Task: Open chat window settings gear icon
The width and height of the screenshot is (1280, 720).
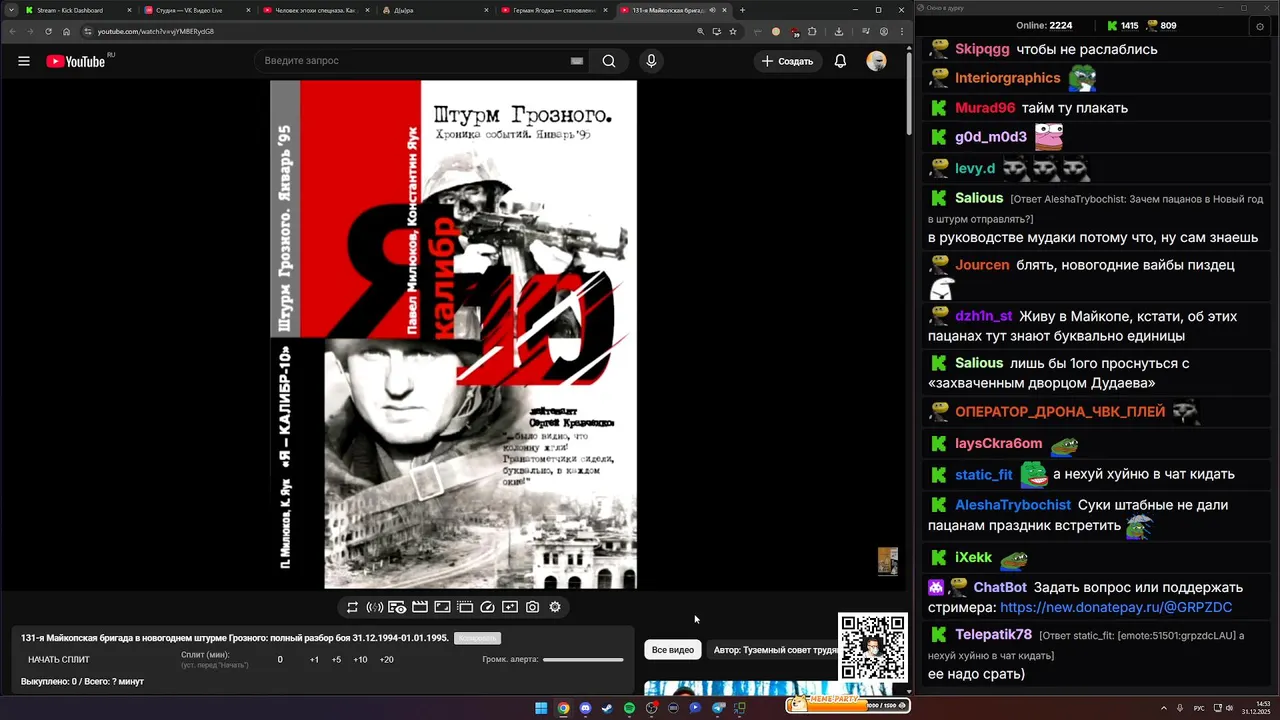Action: 1259,26
